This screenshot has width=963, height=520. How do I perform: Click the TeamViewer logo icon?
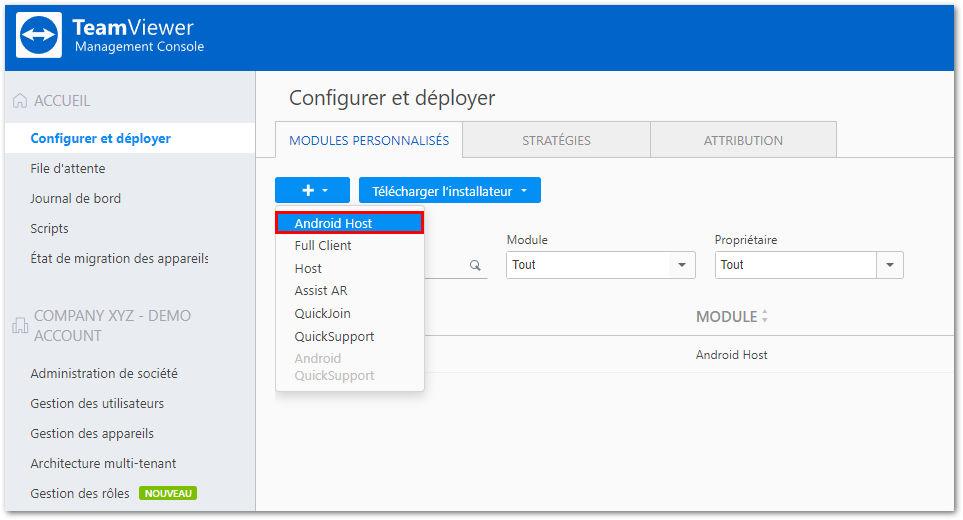[x=39, y=35]
